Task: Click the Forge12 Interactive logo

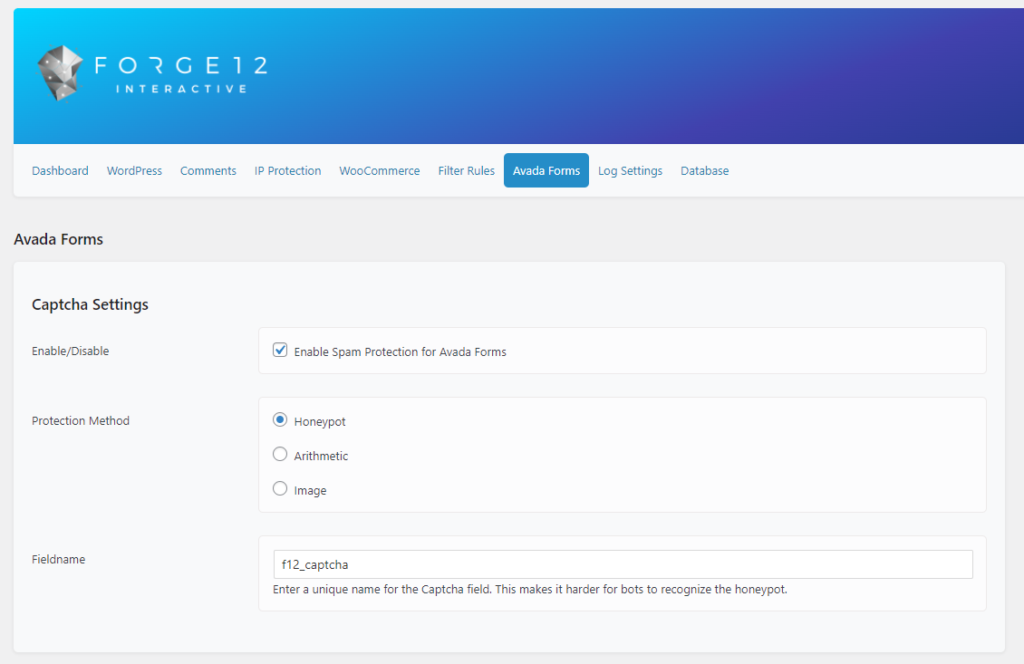Action: [x=152, y=73]
